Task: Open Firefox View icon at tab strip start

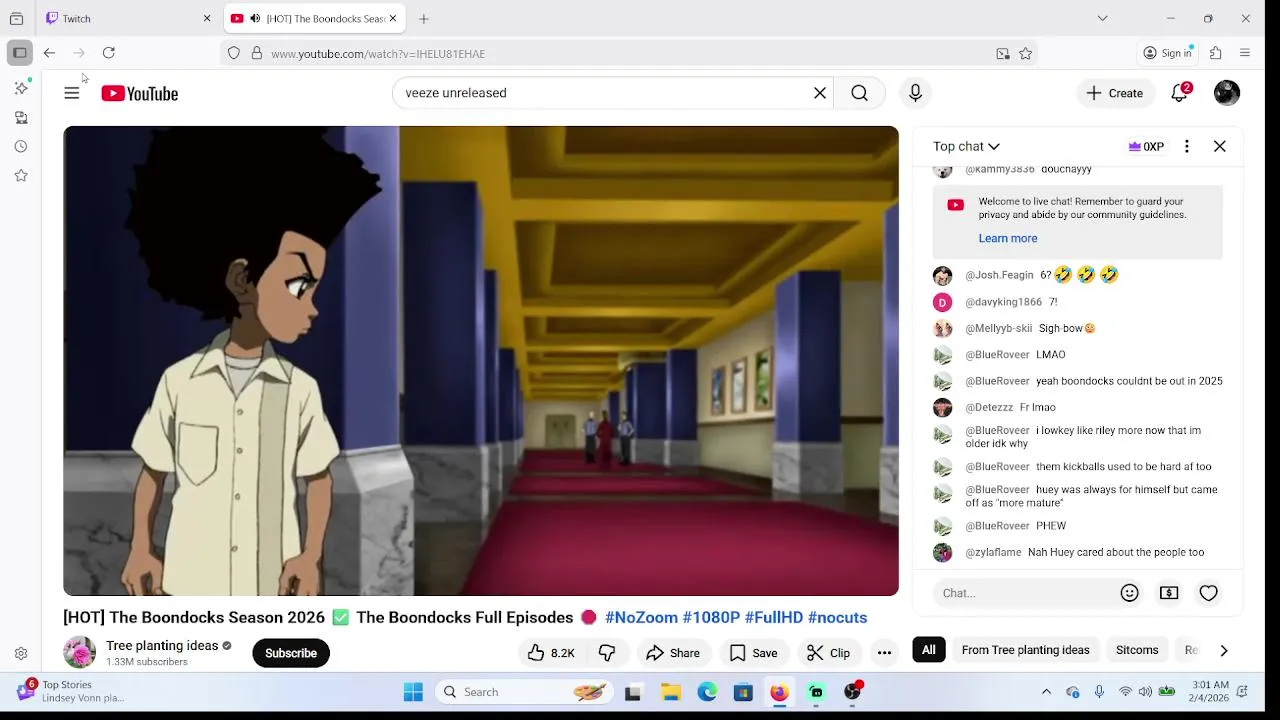Action: [x=16, y=18]
